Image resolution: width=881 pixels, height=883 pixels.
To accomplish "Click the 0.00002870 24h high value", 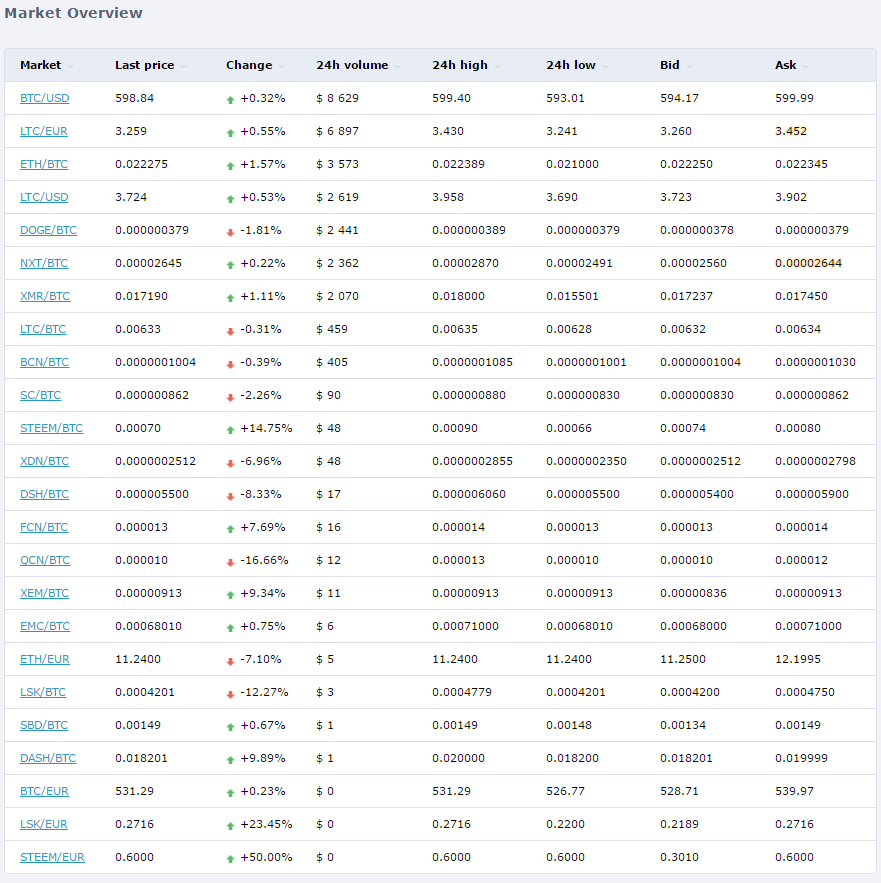I will point(465,264).
